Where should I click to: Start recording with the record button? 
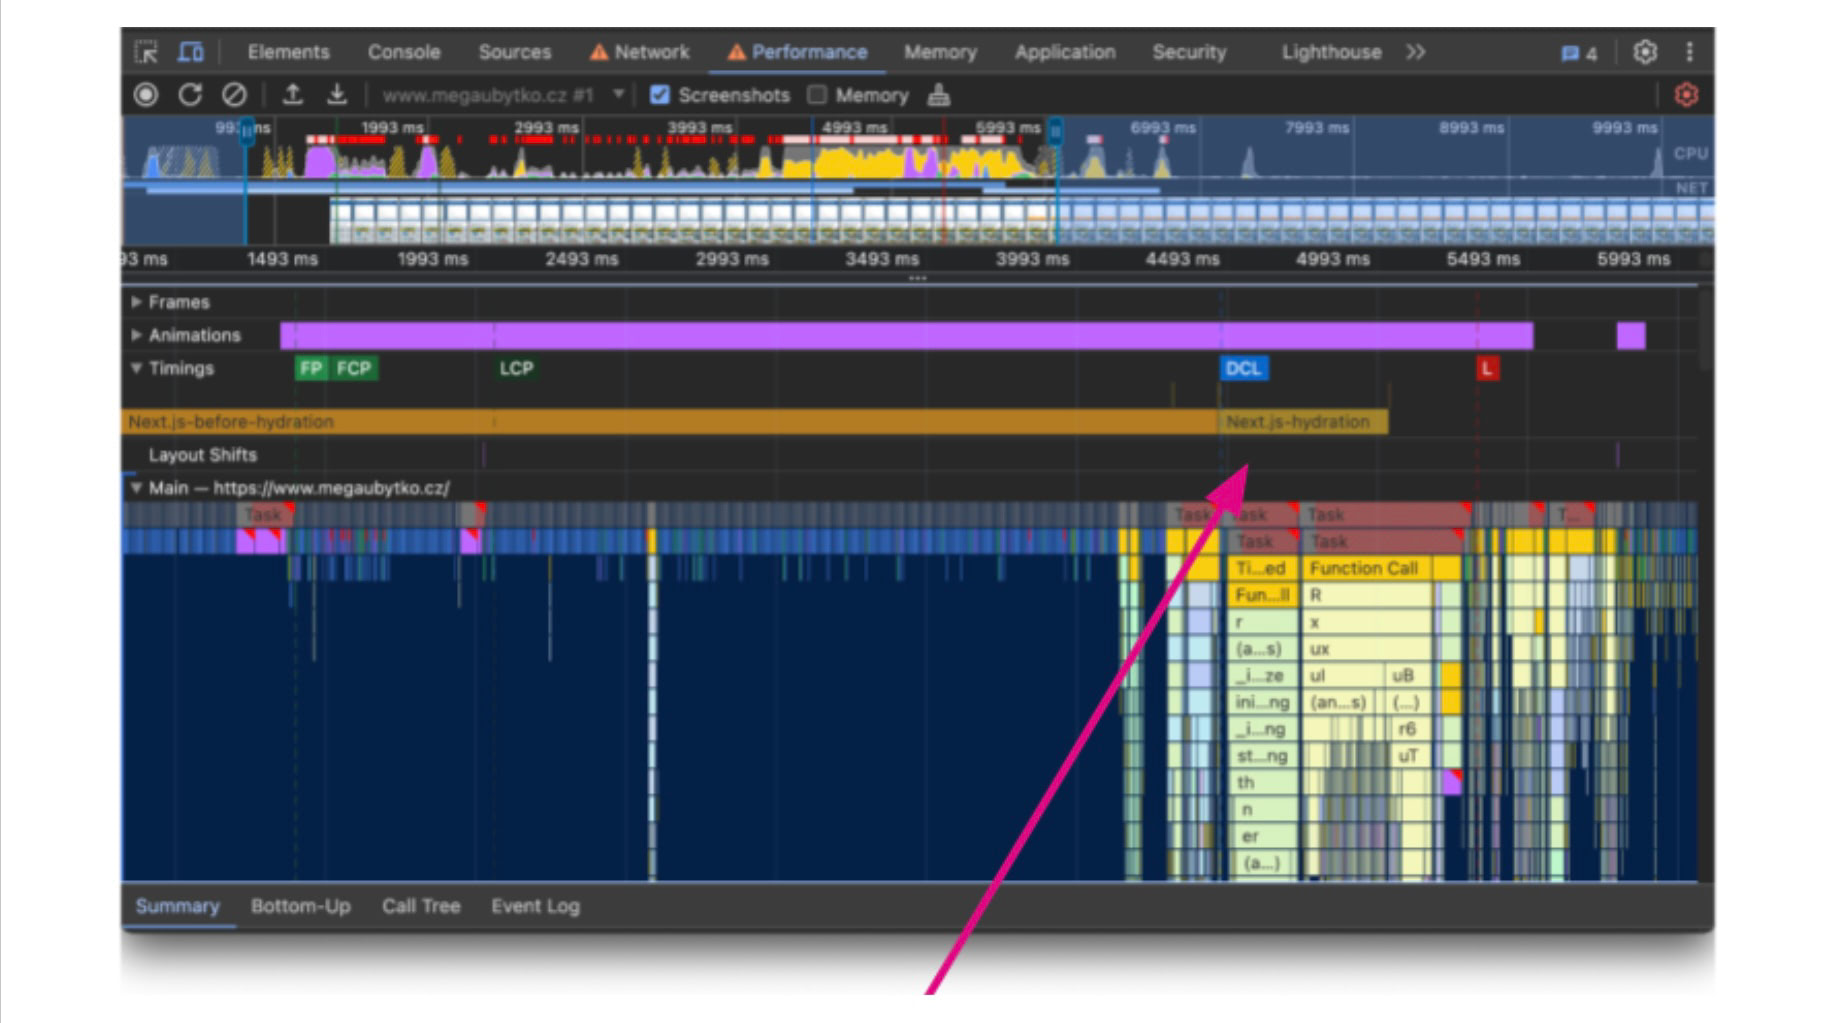(146, 95)
